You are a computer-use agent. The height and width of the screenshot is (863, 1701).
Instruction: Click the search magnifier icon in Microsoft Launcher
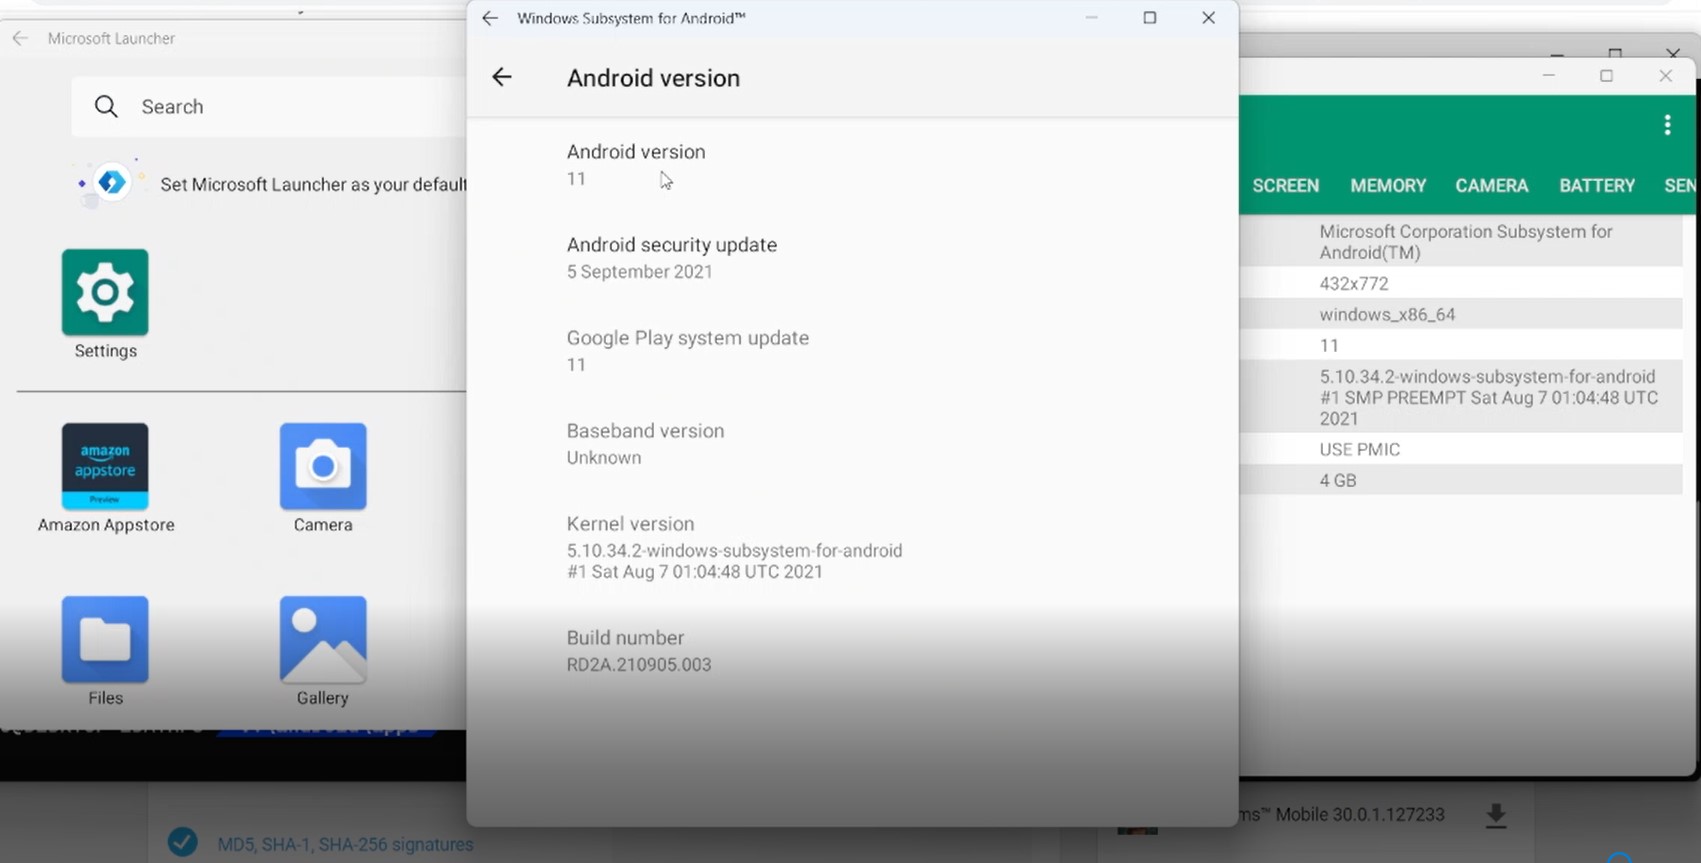click(x=106, y=106)
